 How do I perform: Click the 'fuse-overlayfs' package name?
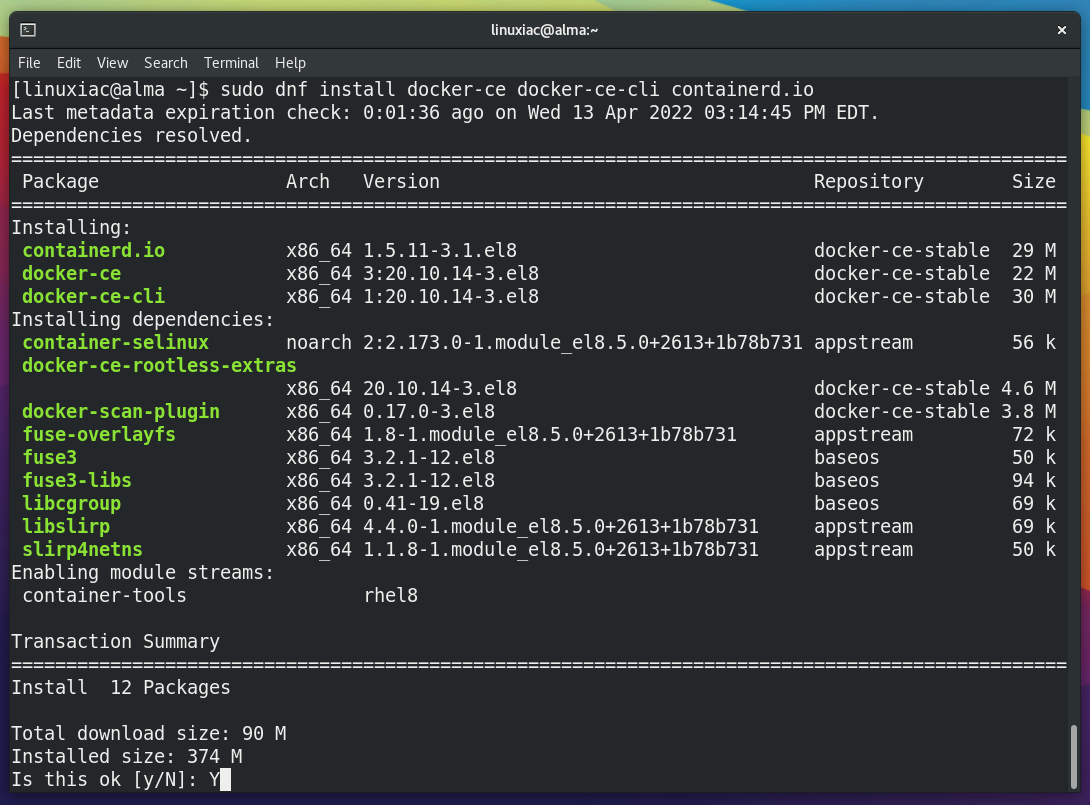point(99,434)
